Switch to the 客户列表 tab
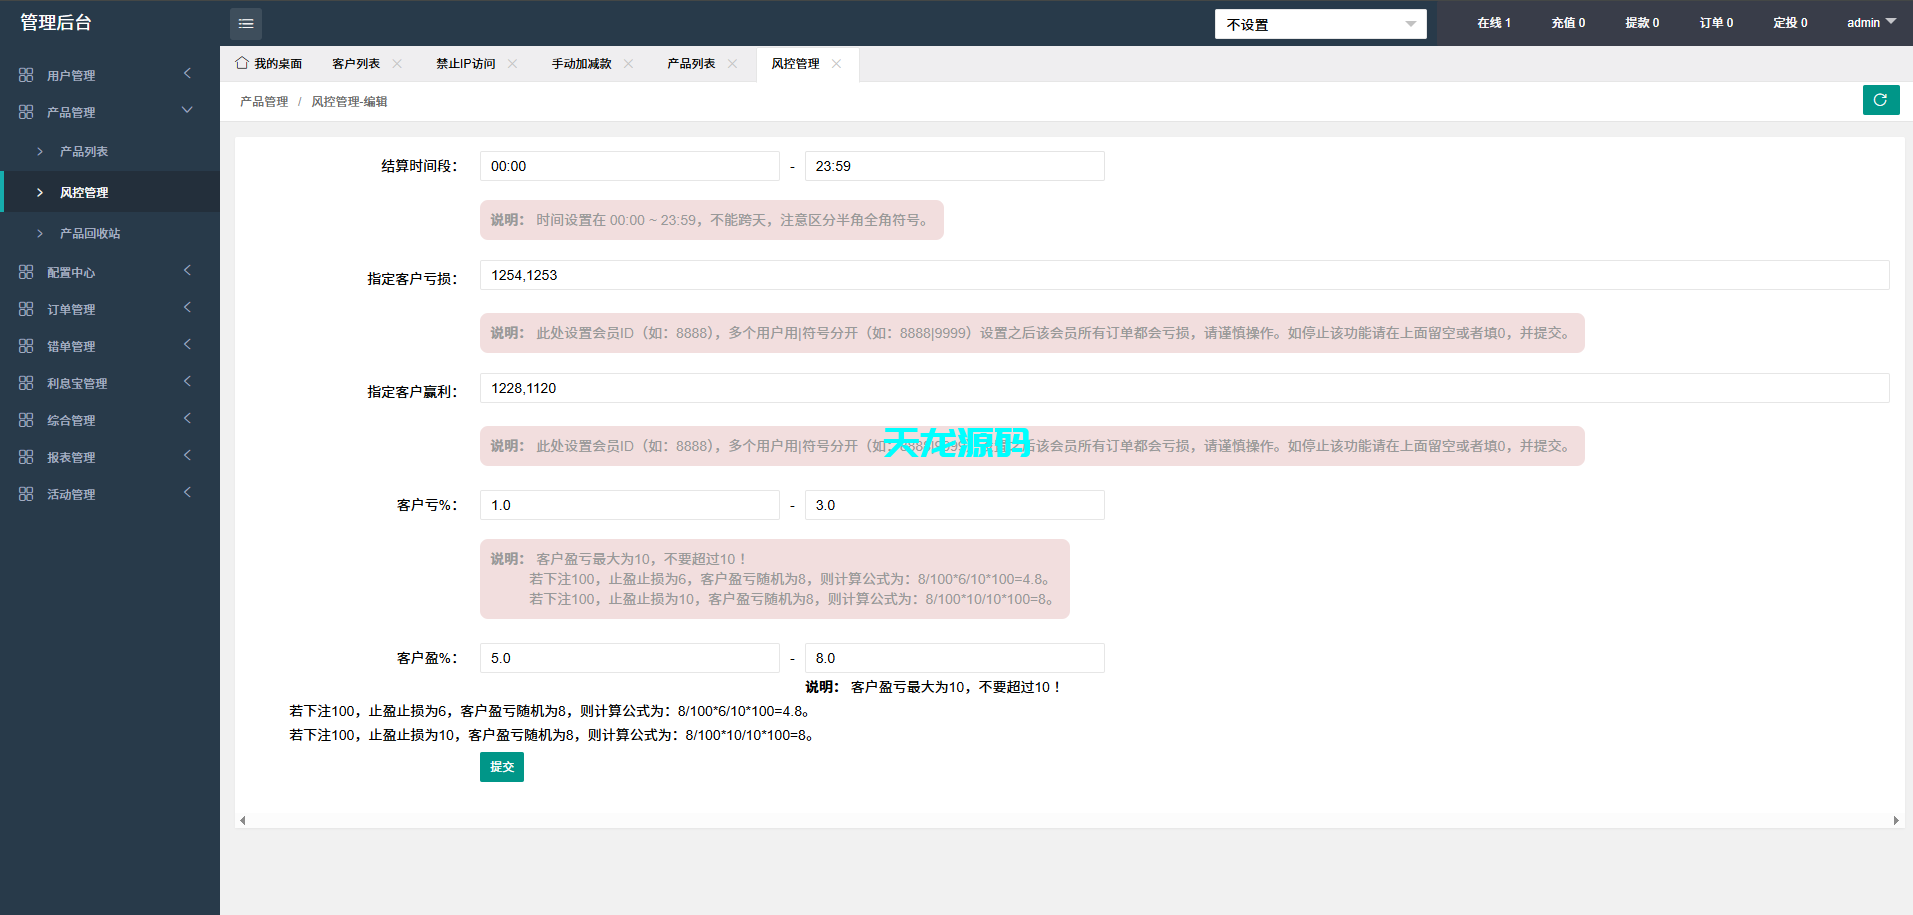 click(356, 62)
